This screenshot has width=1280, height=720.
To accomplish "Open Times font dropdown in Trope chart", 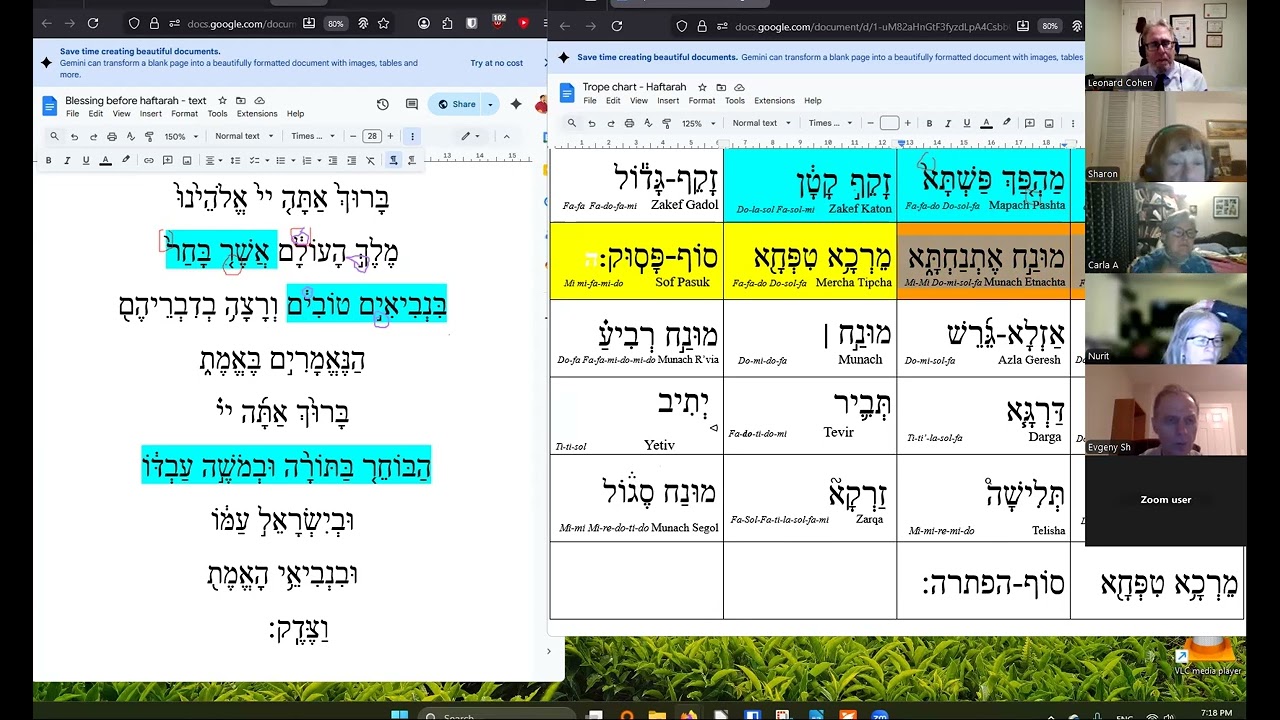I will click(x=830, y=123).
